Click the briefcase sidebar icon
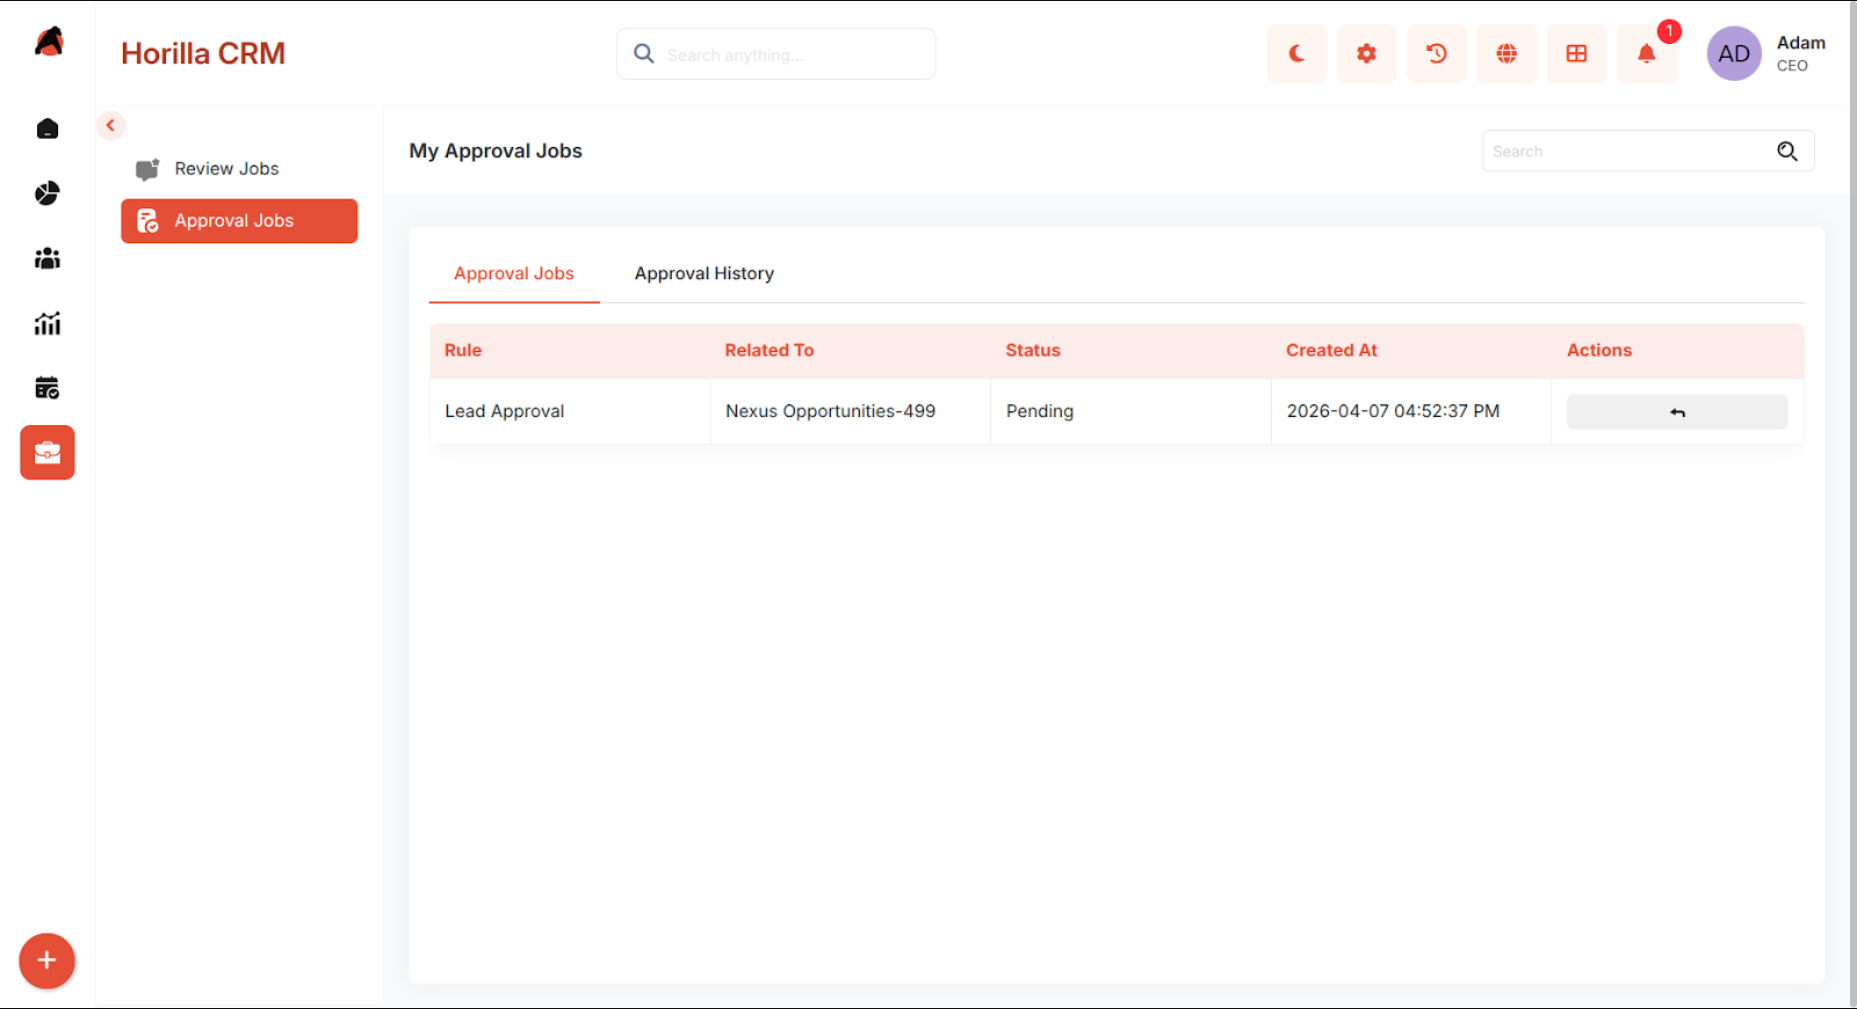The image size is (1857, 1009). pyautogui.click(x=47, y=453)
